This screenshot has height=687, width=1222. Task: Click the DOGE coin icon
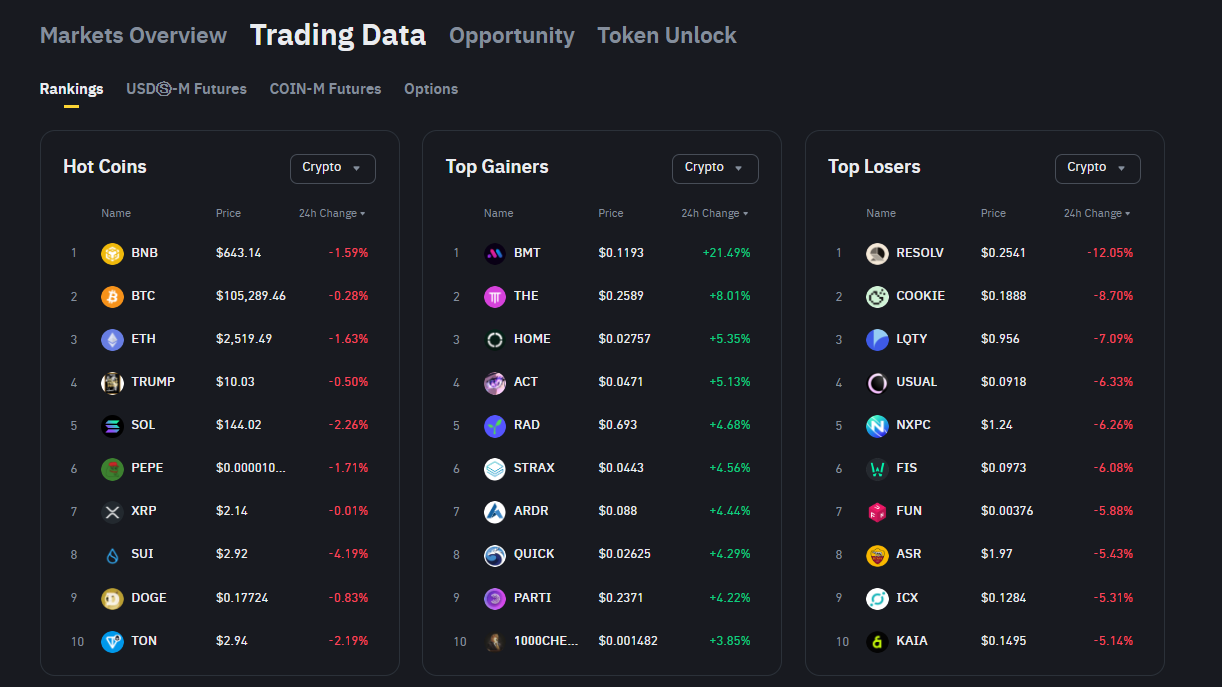point(112,599)
